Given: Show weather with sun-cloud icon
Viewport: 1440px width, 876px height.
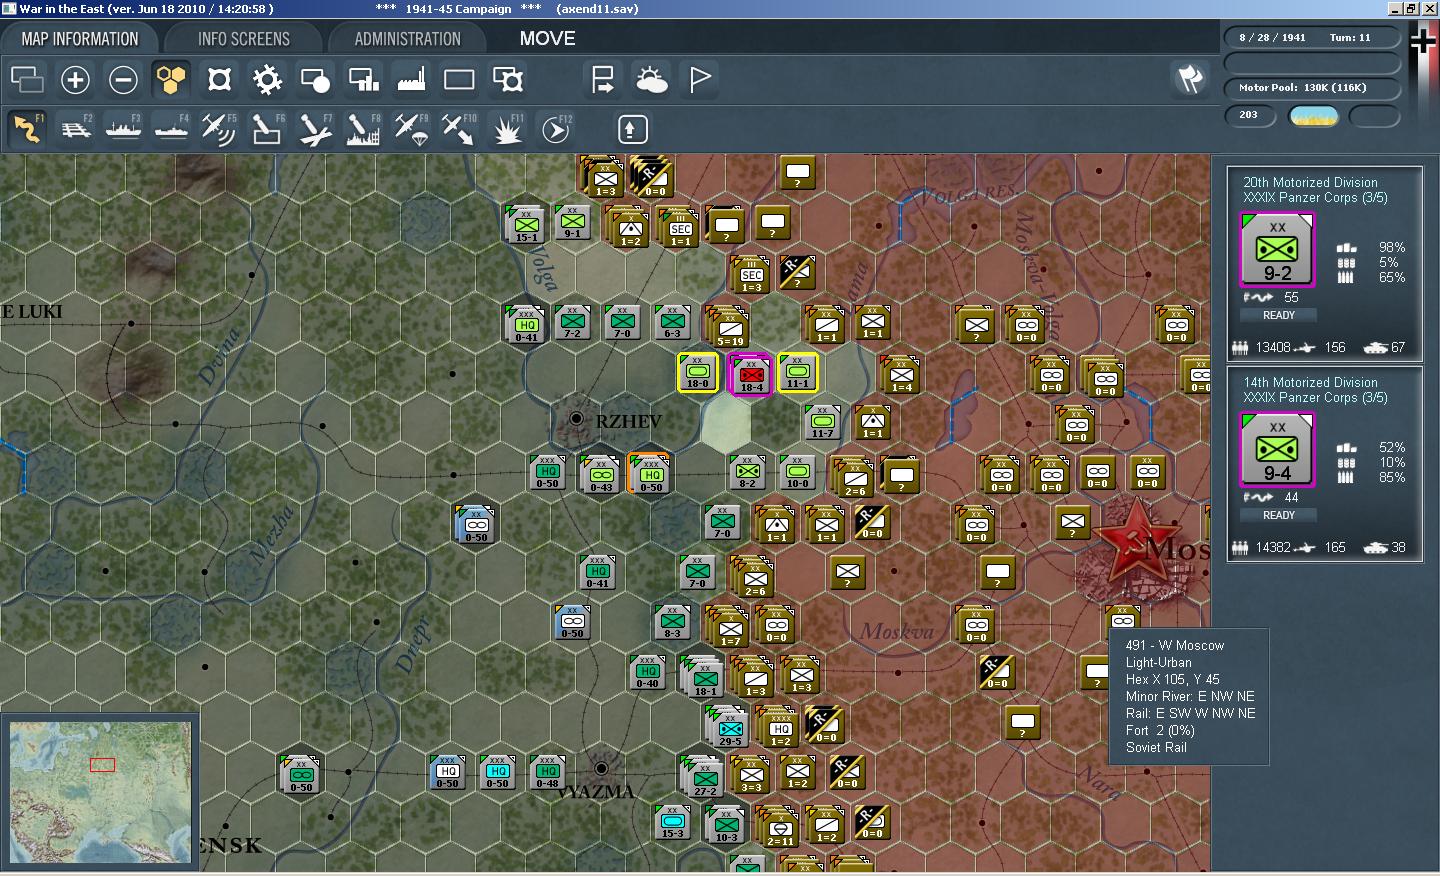Looking at the screenshot, I should click(651, 79).
